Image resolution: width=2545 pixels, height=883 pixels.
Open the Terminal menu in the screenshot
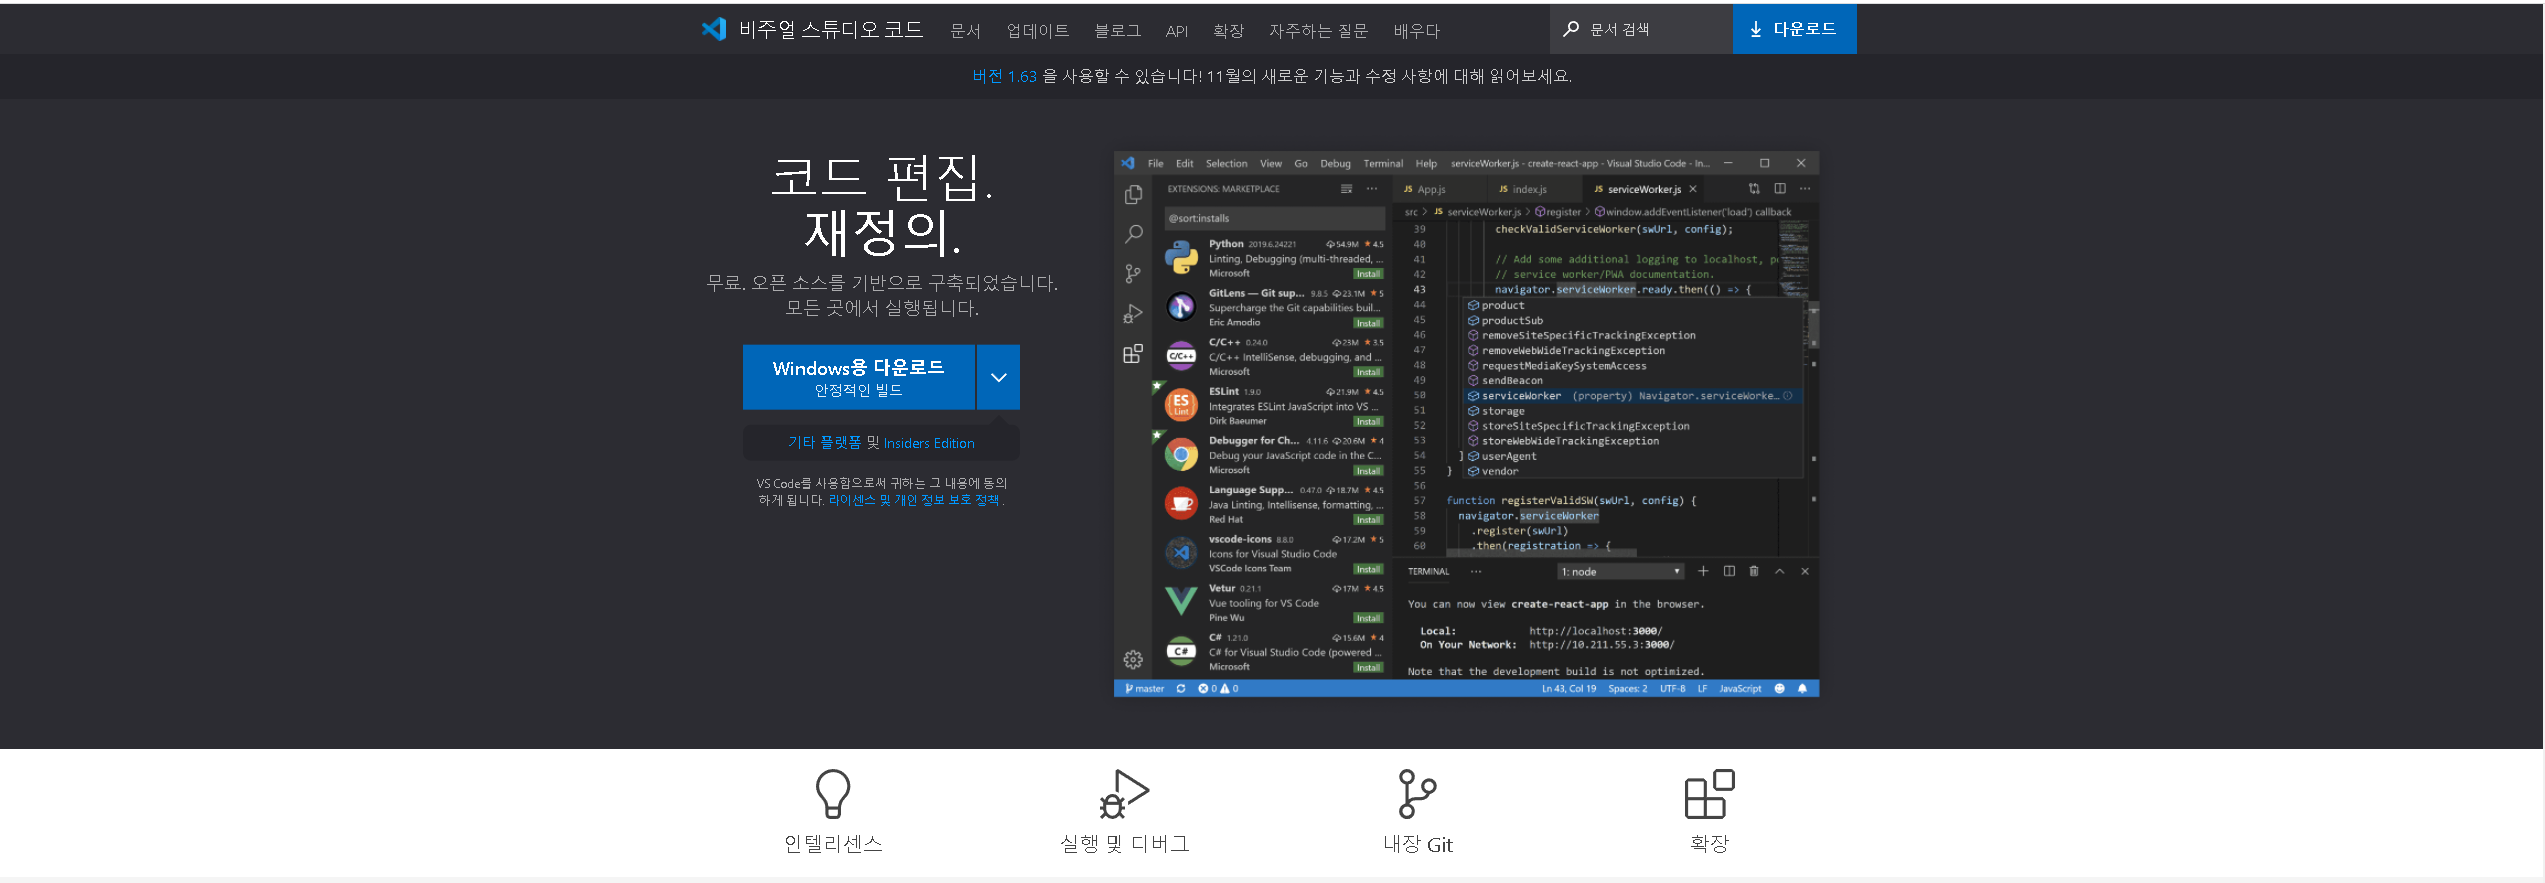1383,163
